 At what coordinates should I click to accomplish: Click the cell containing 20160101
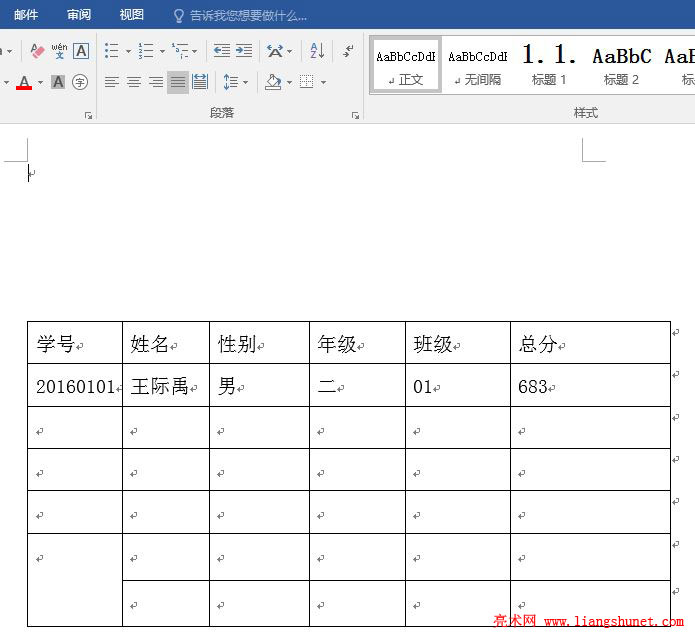tap(75, 385)
